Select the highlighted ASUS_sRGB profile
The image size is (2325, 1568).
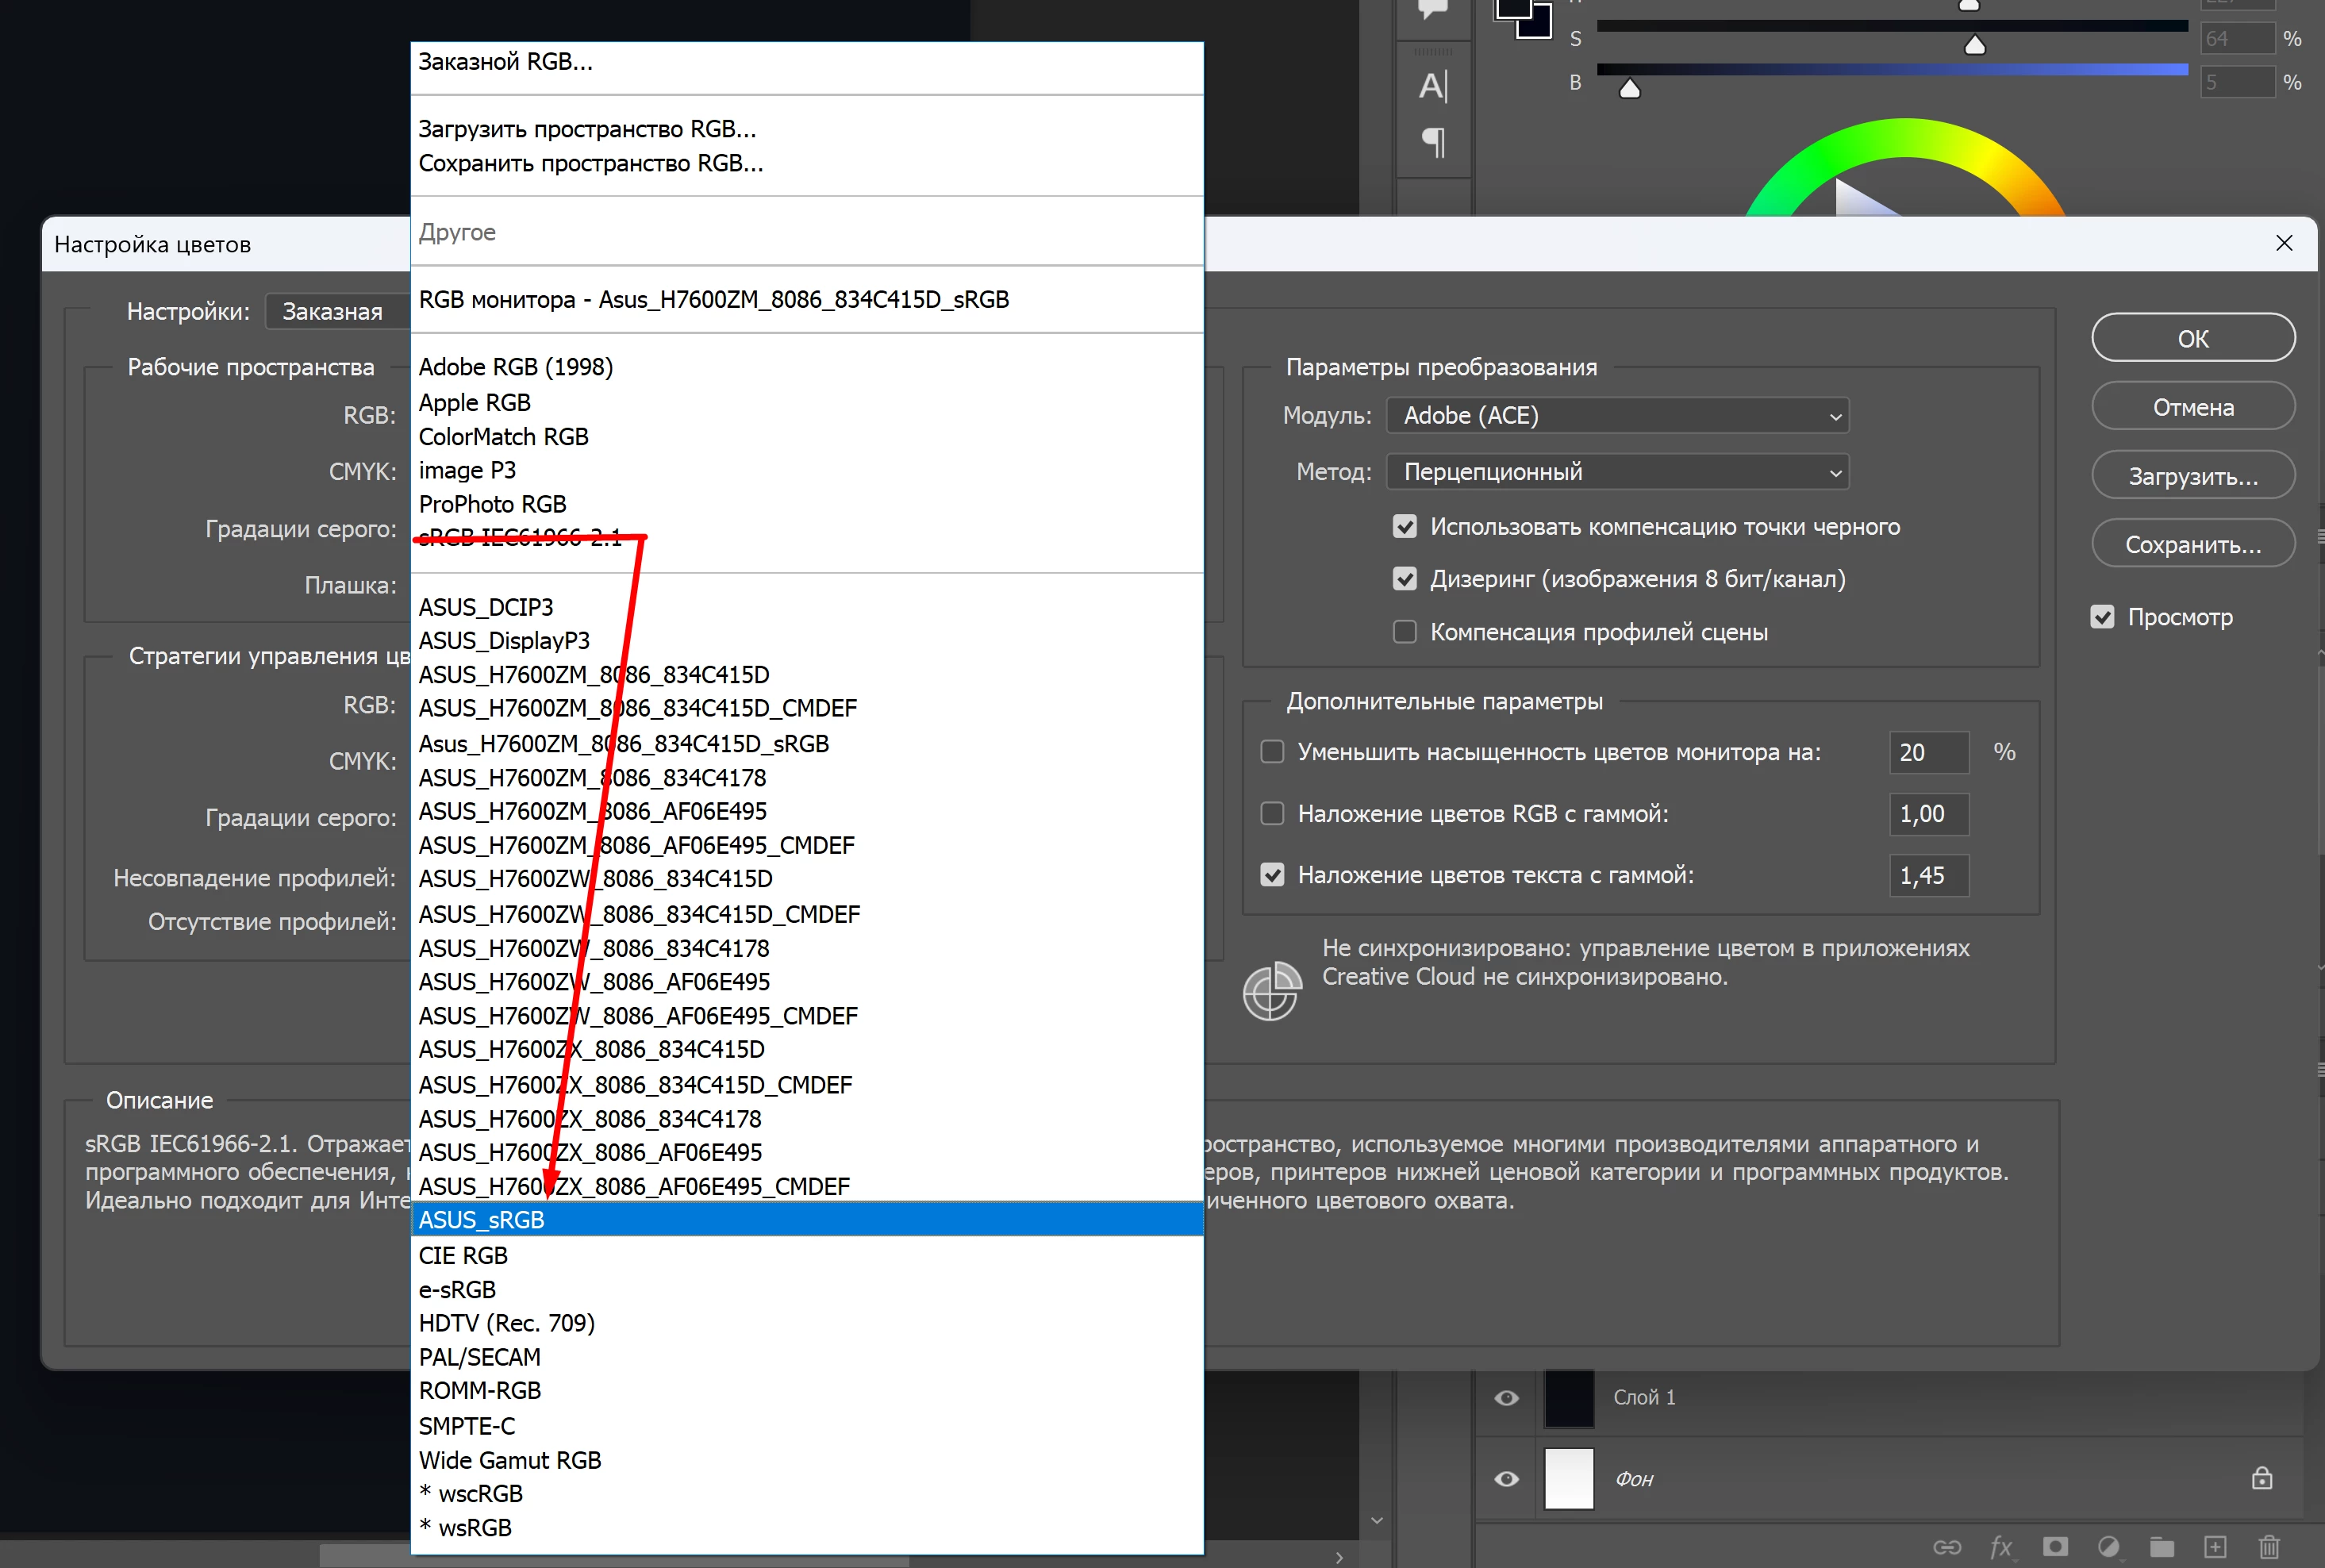tap(806, 1220)
